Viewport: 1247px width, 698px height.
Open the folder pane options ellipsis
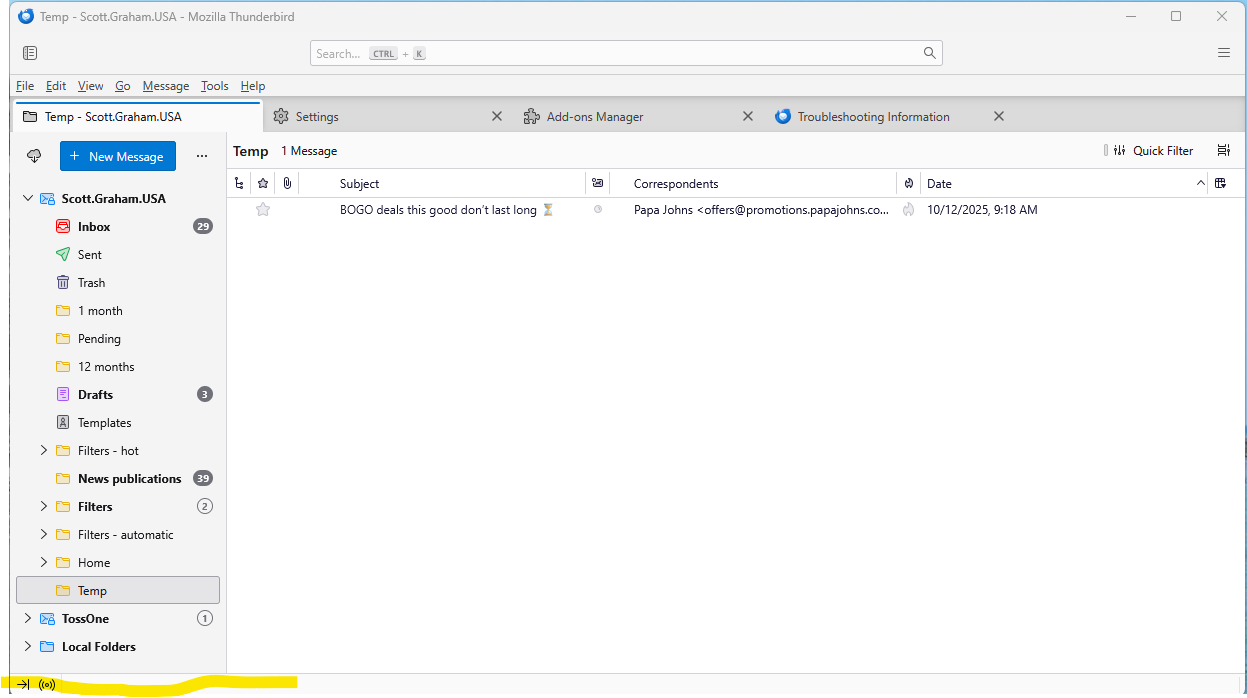pyautogui.click(x=202, y=156)
